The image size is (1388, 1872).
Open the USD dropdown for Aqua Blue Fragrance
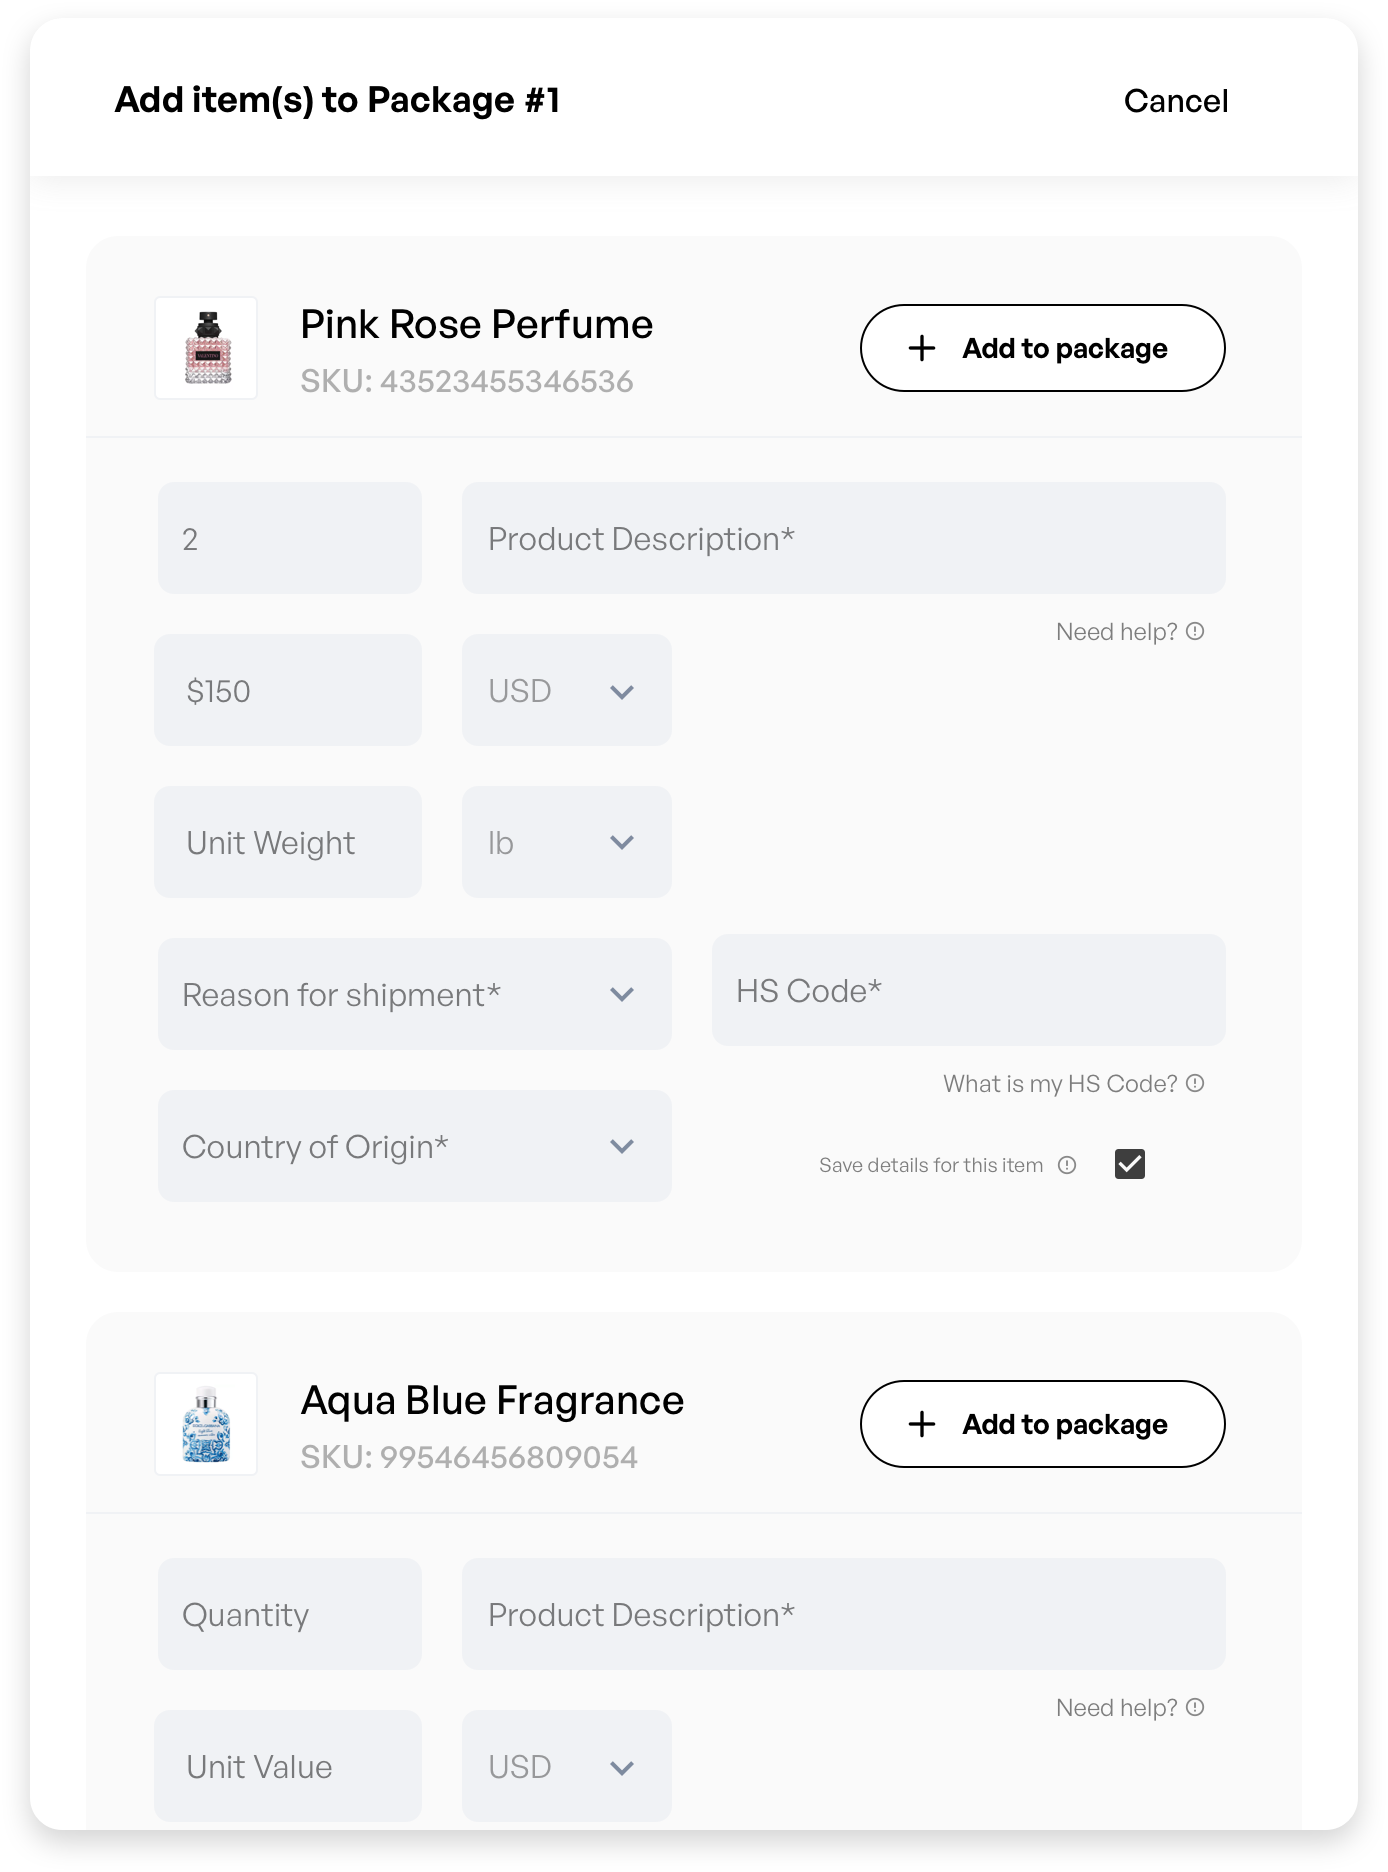click(566, 1766)
